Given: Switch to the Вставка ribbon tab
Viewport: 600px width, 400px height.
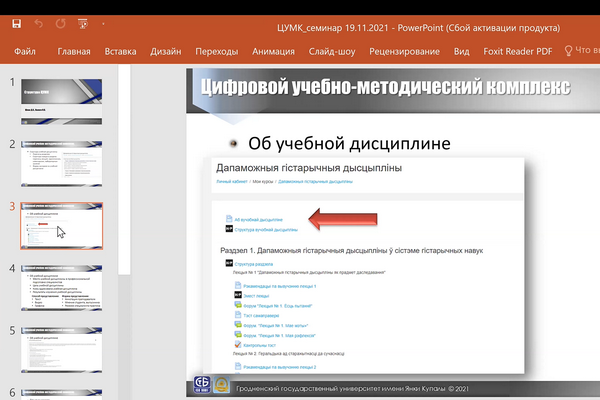Looking at the screenshot, I should coord(120,49).
